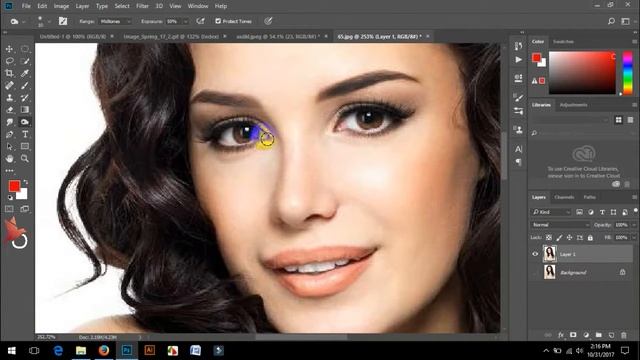Viewport: 640px width, 360px height.
Task: Open the Exposure value dropdown arrow
Action: 185,21
